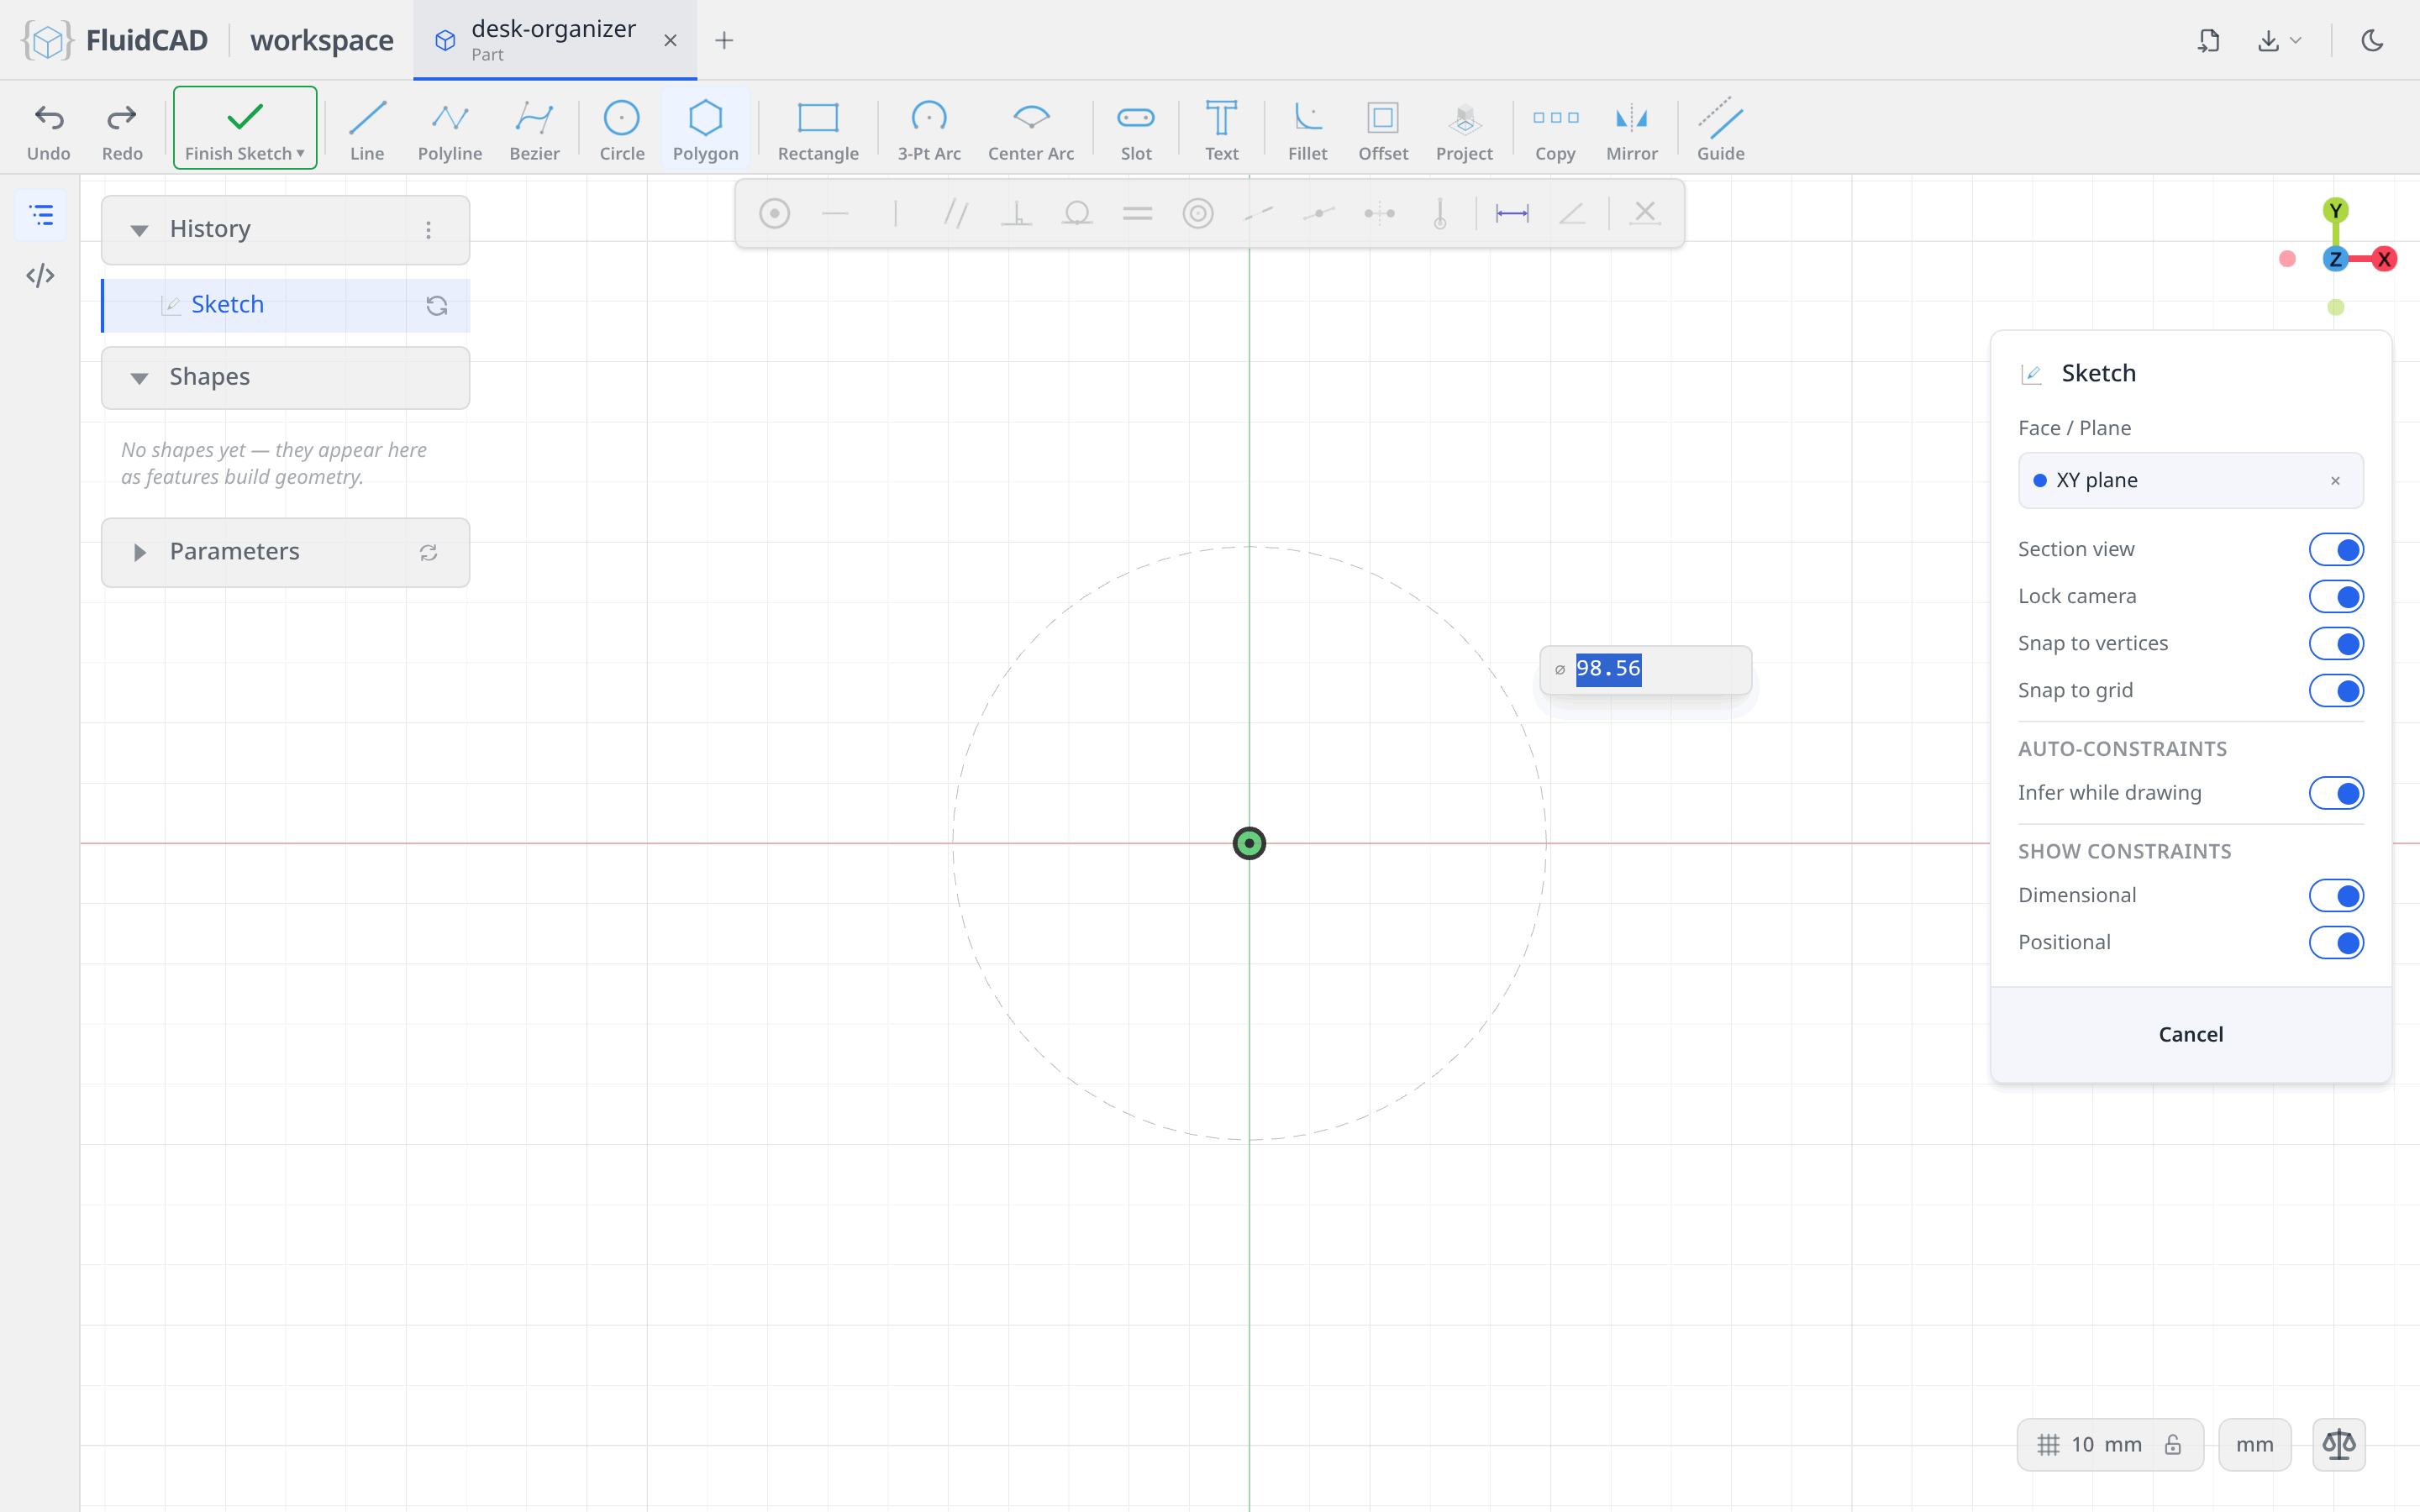Cancel the sketch
The width and height of the screenshot is (2420, 1512).
[2190, 1034]
